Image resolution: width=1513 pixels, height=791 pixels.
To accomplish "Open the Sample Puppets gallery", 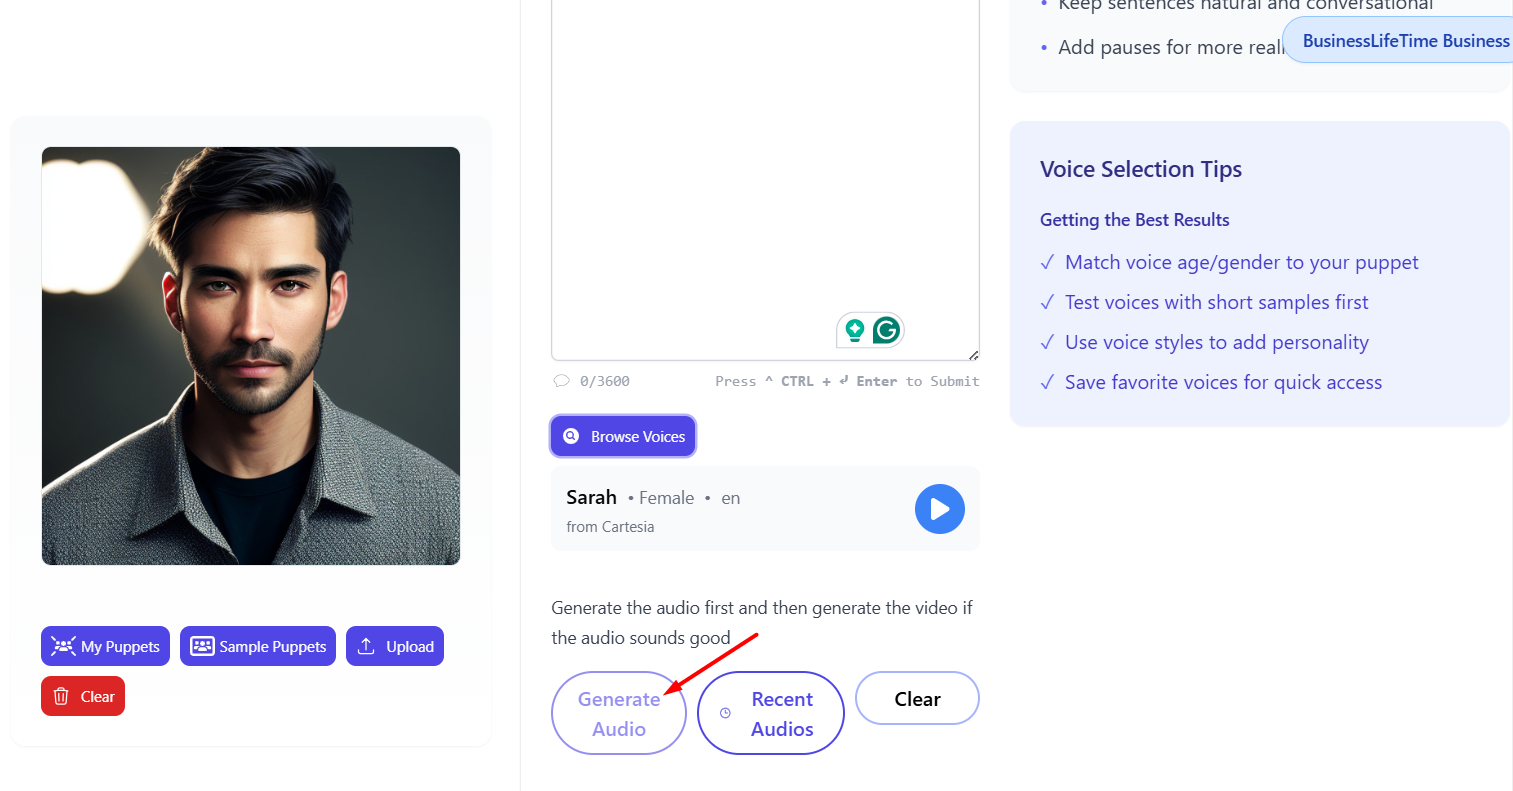I will click(258, 646).
